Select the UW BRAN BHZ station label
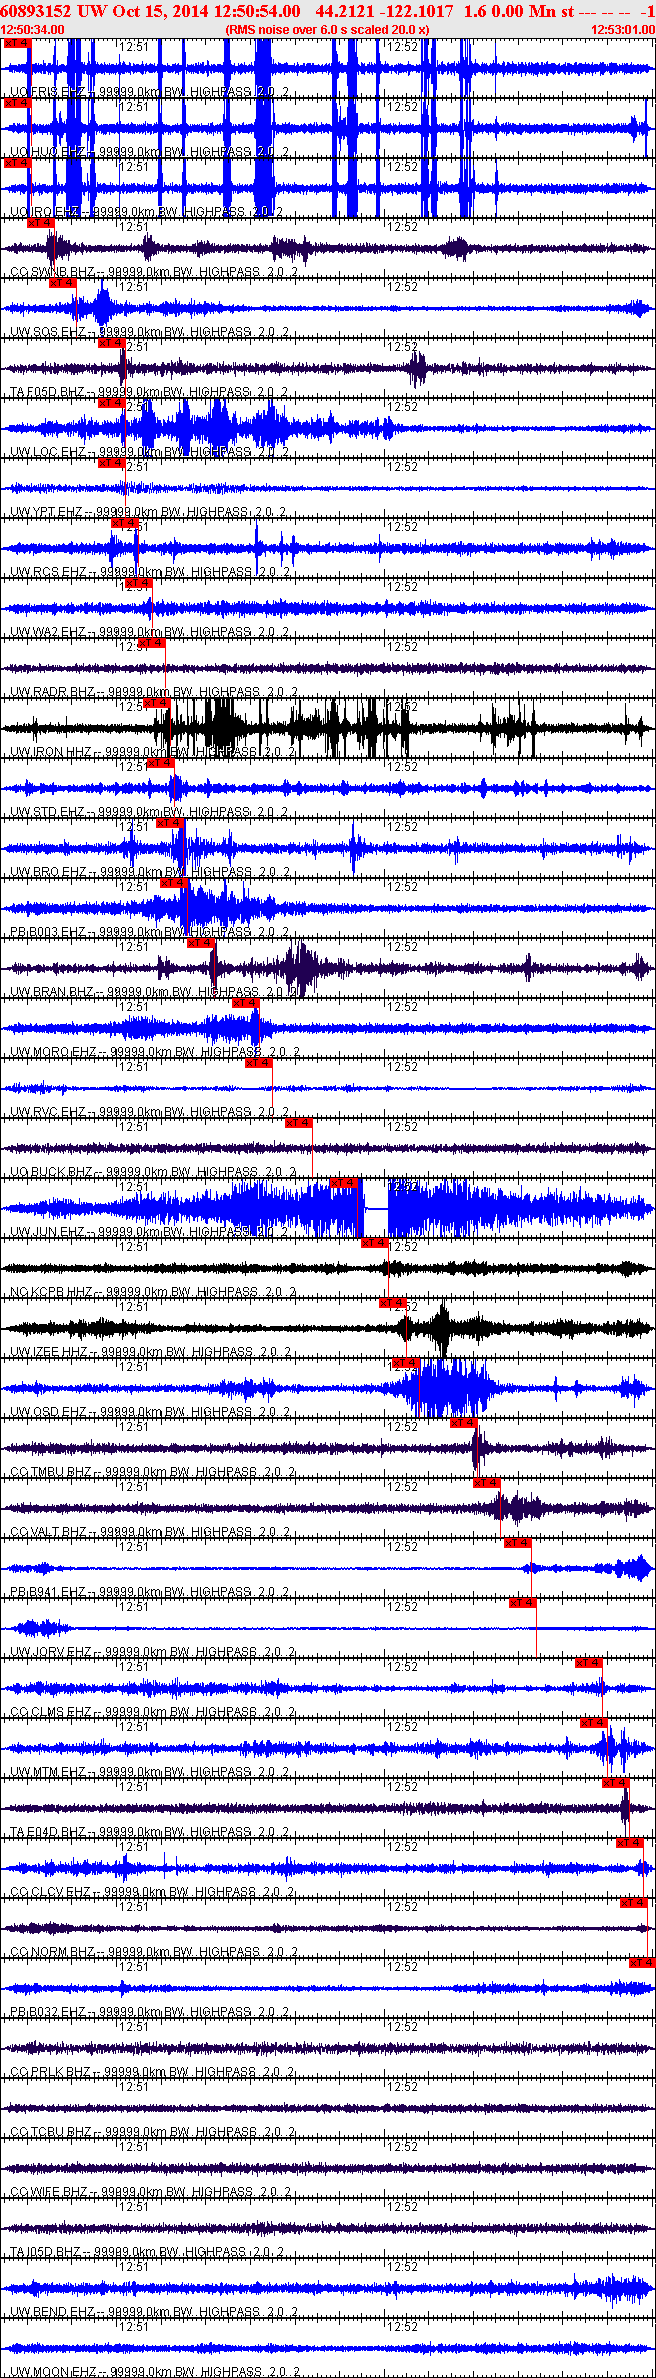Image resolution: width=656 pixels, height=2378 pixels. pyautogui.click(x=154, y=992)
